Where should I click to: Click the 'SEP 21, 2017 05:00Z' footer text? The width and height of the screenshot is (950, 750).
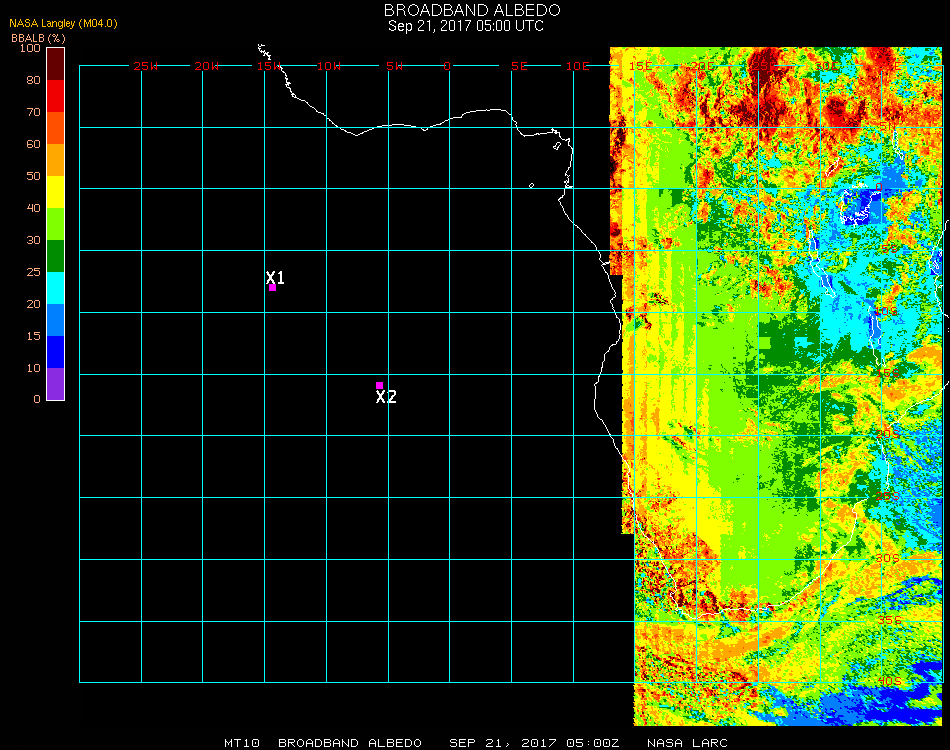(x=534, y=743)
